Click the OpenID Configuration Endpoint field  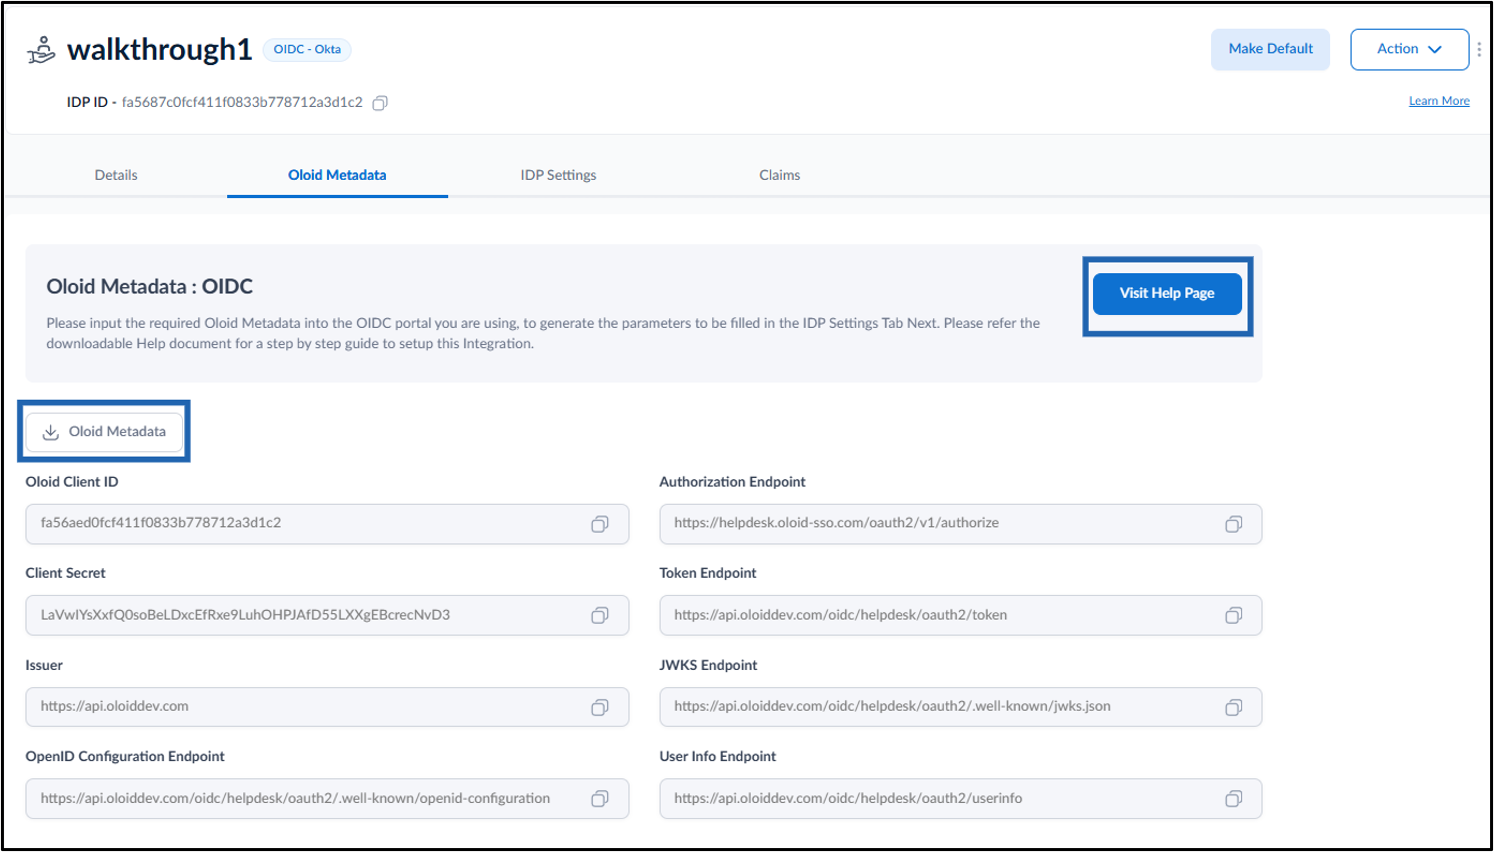pos(327,798)
